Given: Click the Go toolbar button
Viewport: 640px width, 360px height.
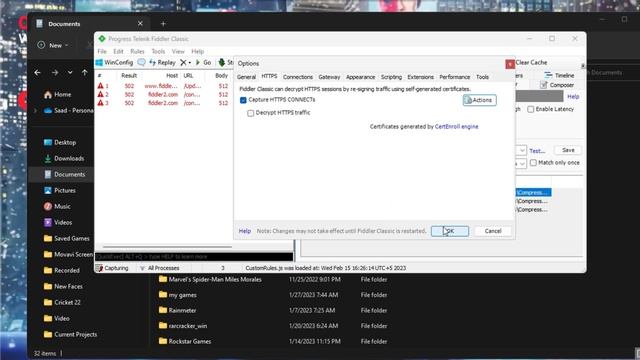Looking at the screenshot, I should (203, 62).
